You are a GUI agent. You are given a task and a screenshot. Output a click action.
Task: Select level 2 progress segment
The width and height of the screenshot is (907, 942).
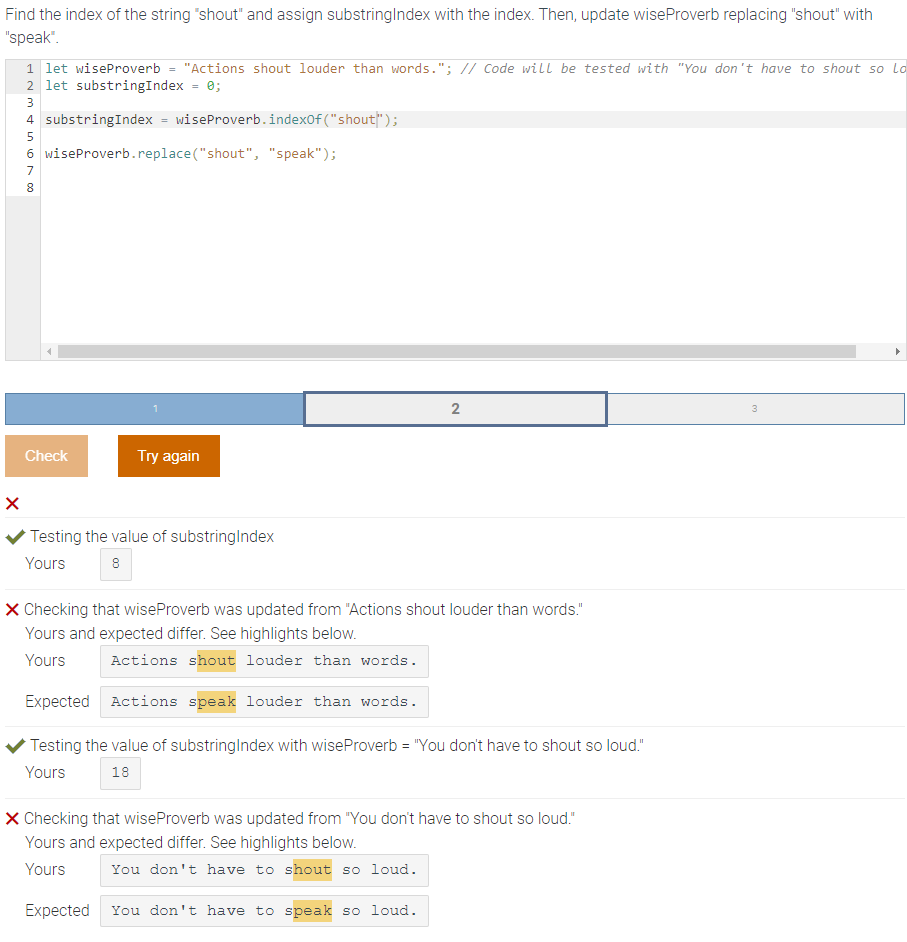pyautogui.click(x=455, y=409)
